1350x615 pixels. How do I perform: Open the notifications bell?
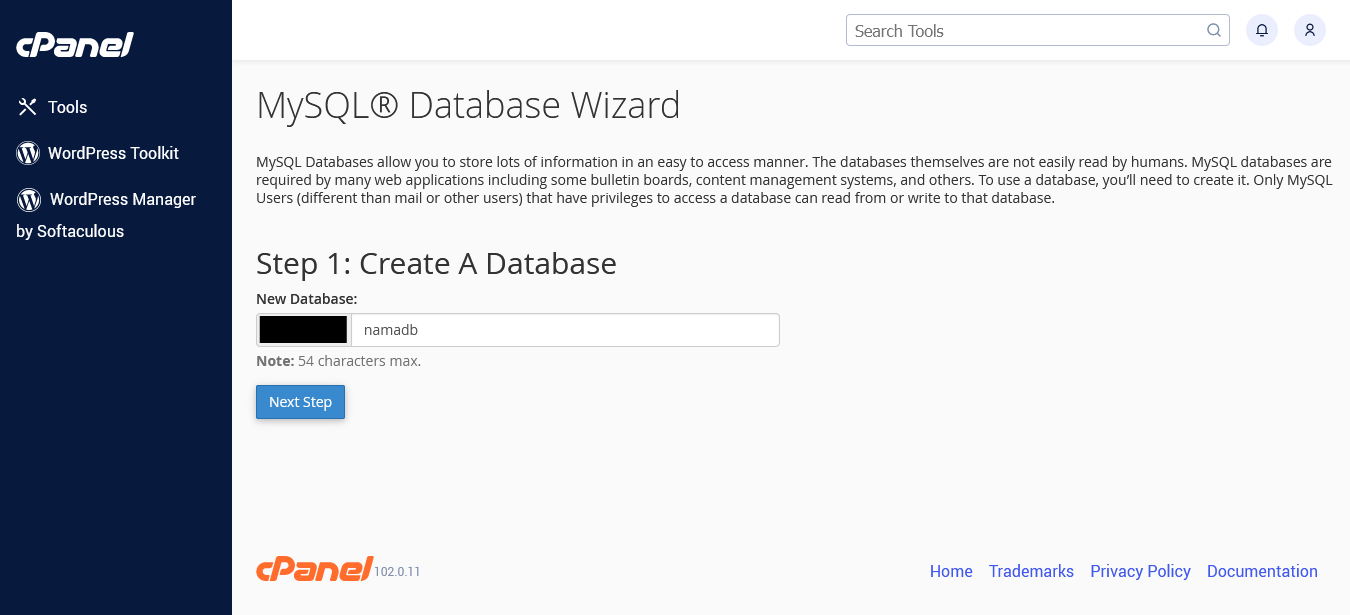tap(1262, 30)
